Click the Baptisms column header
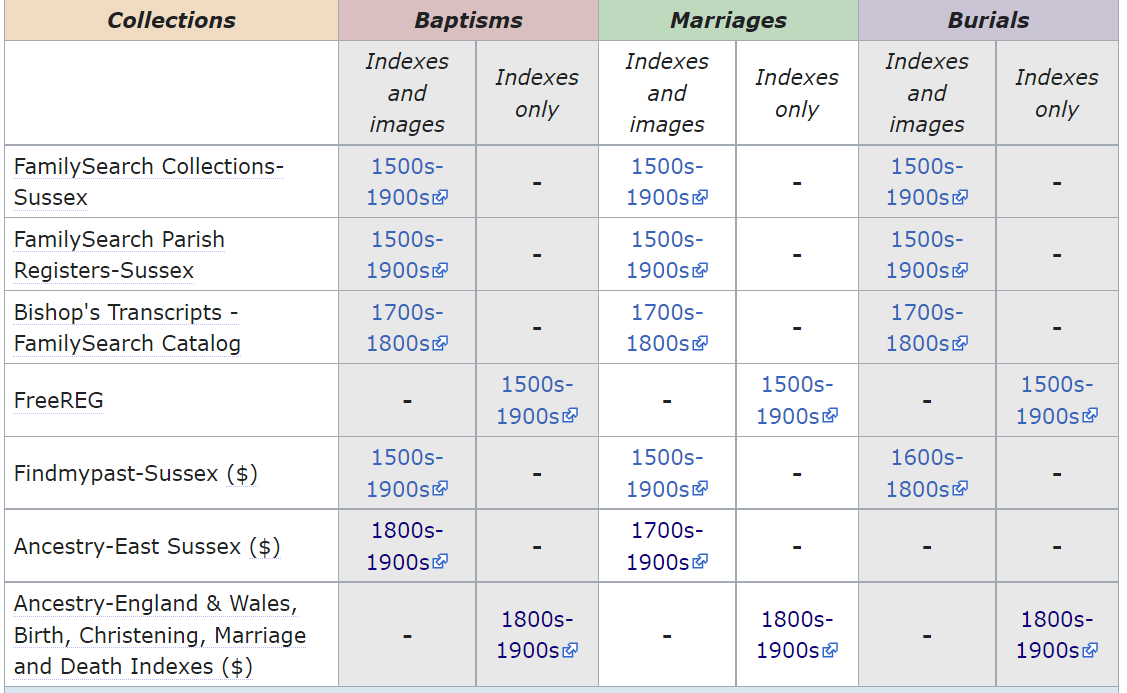Viewport: 1127px width, 693px height. 469,20
